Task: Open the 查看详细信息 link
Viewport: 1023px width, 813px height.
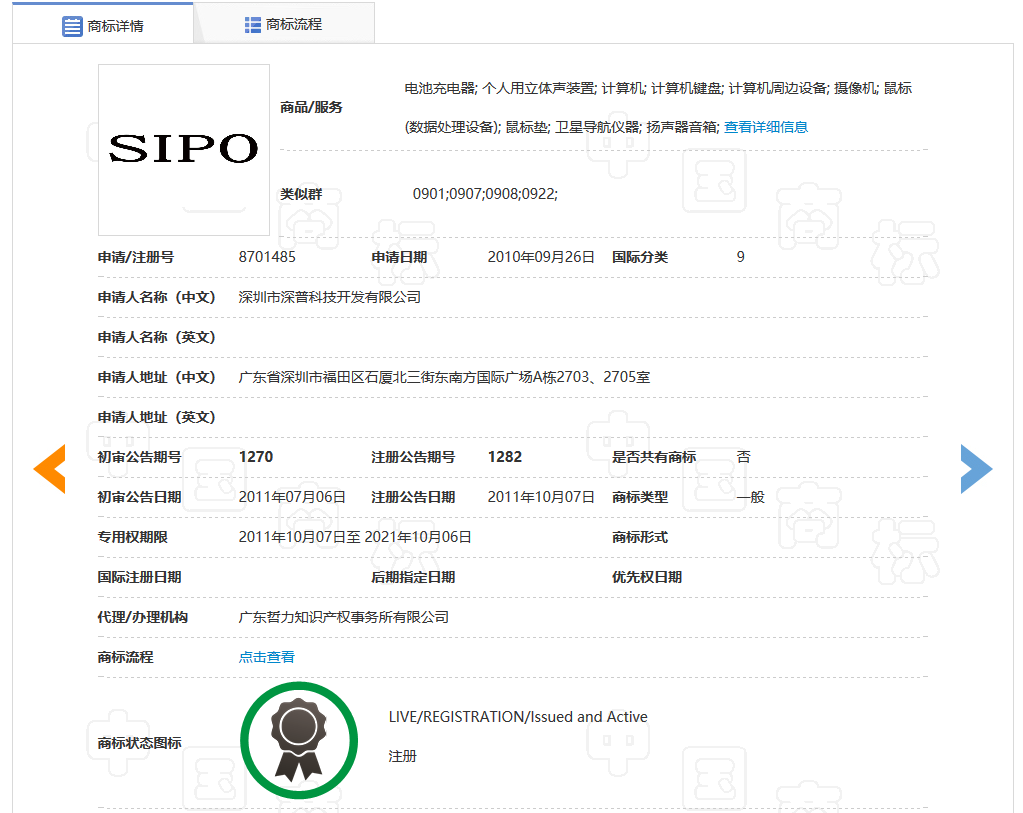Action: tap(766, 127)
